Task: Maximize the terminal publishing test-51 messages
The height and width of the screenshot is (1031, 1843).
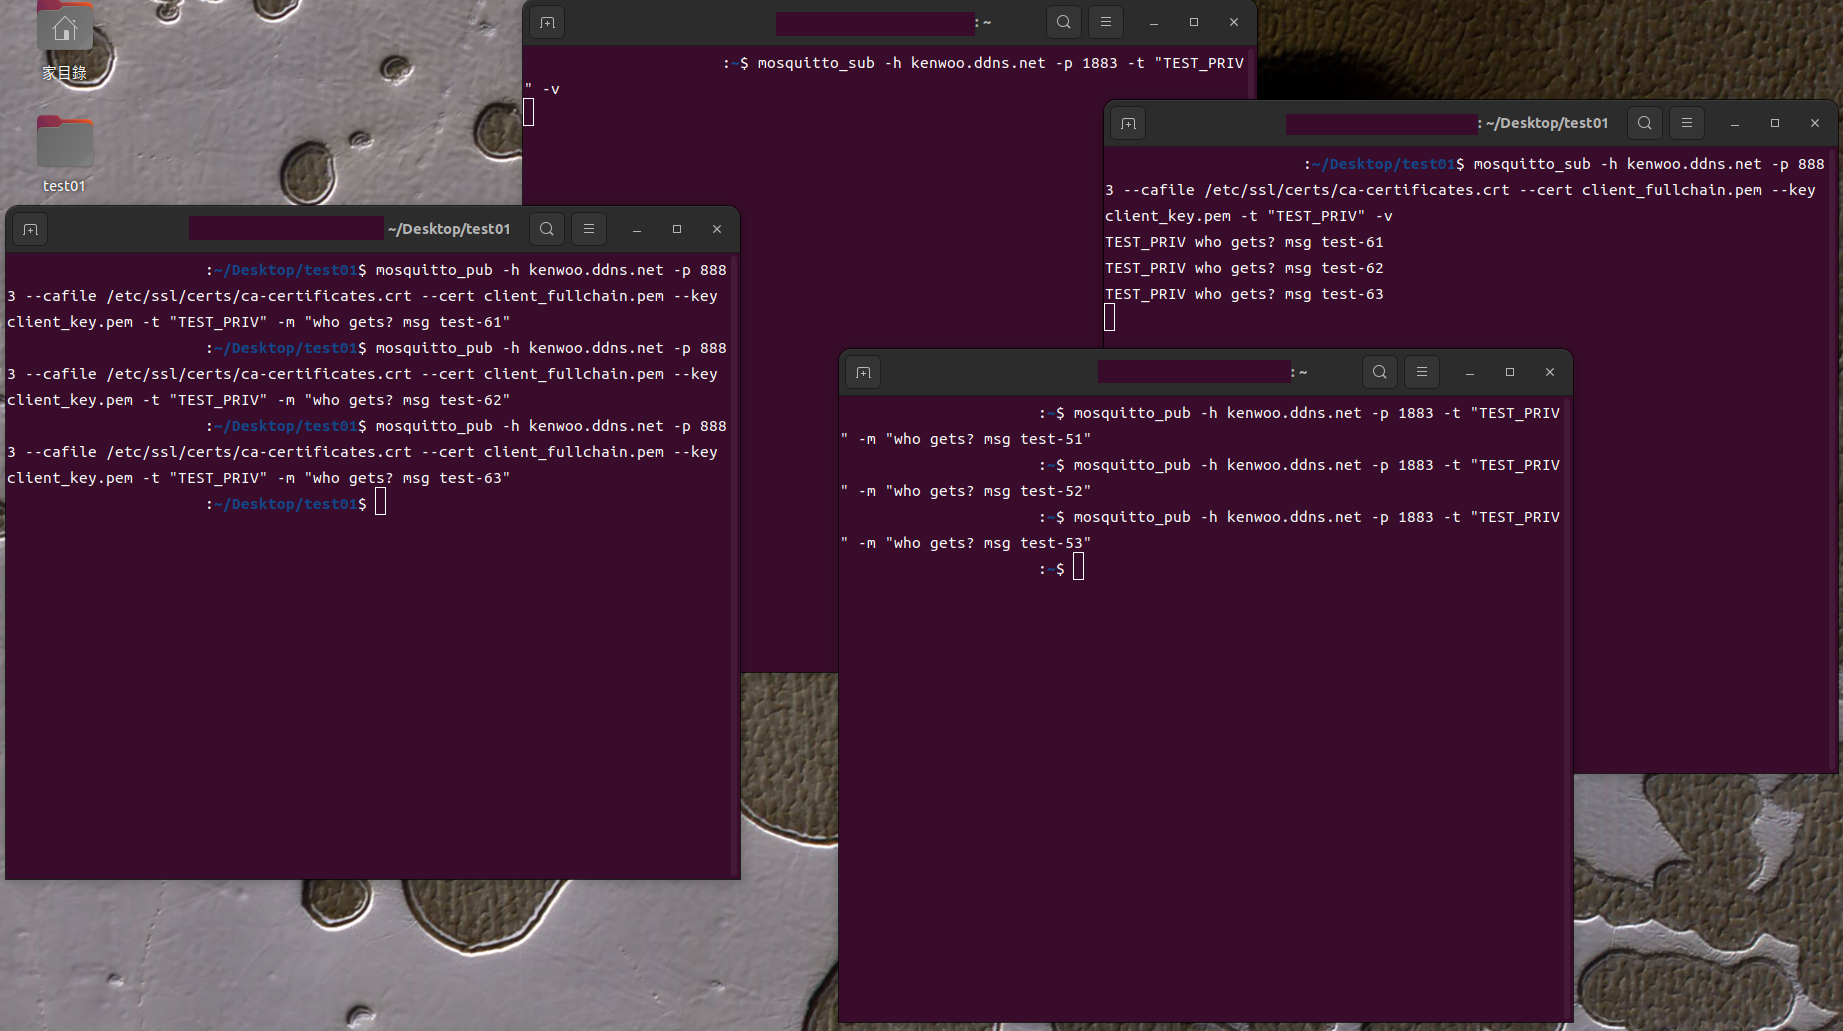Action: tap(1510, 372)
